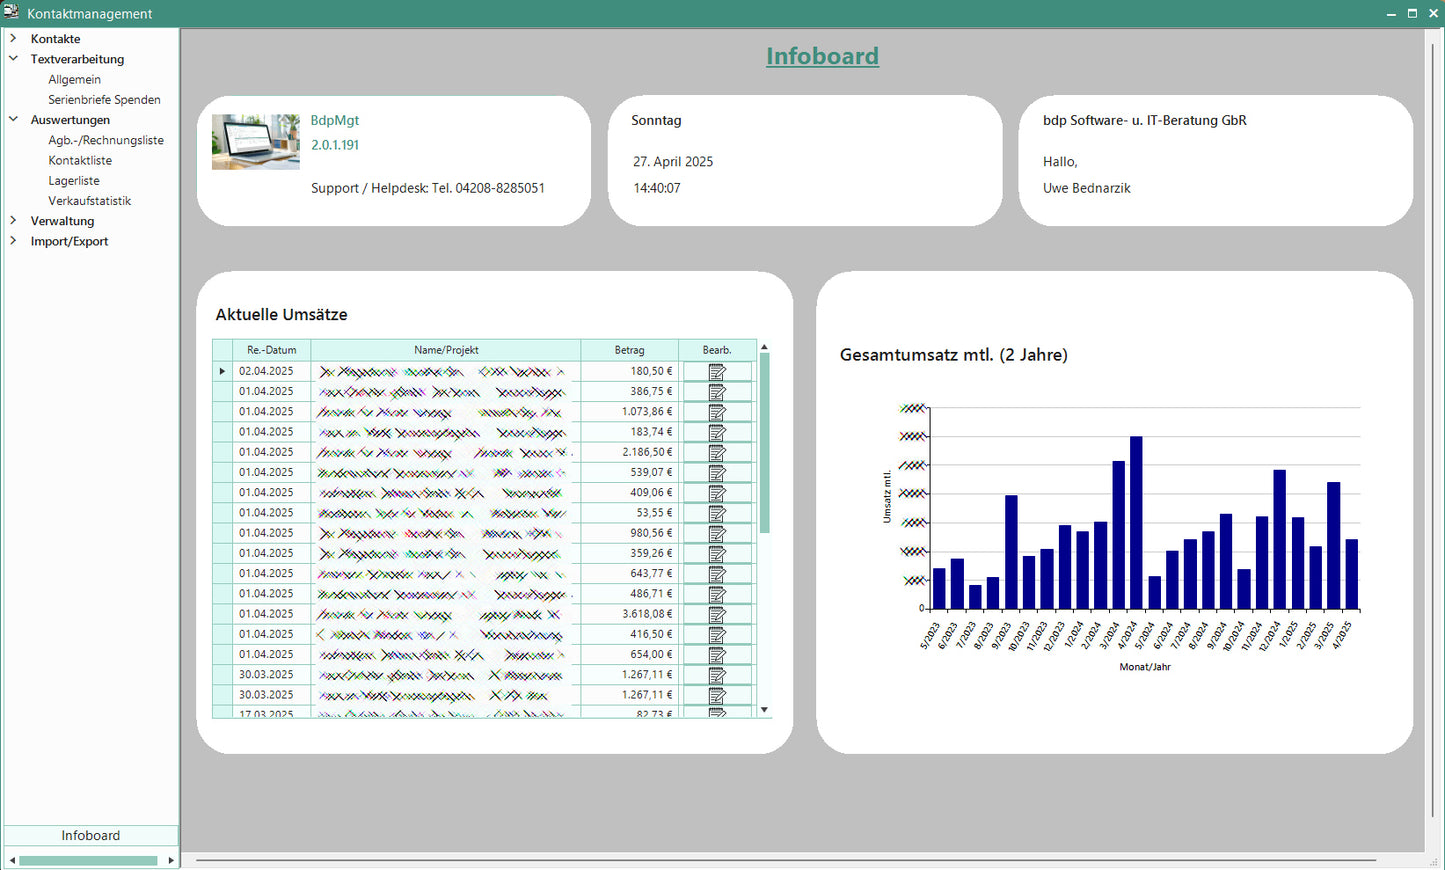The height and width of the screenshot is (870, 1445).
Task: Open Verkaufstatistik in the sidebar
Action: (89, 201)
